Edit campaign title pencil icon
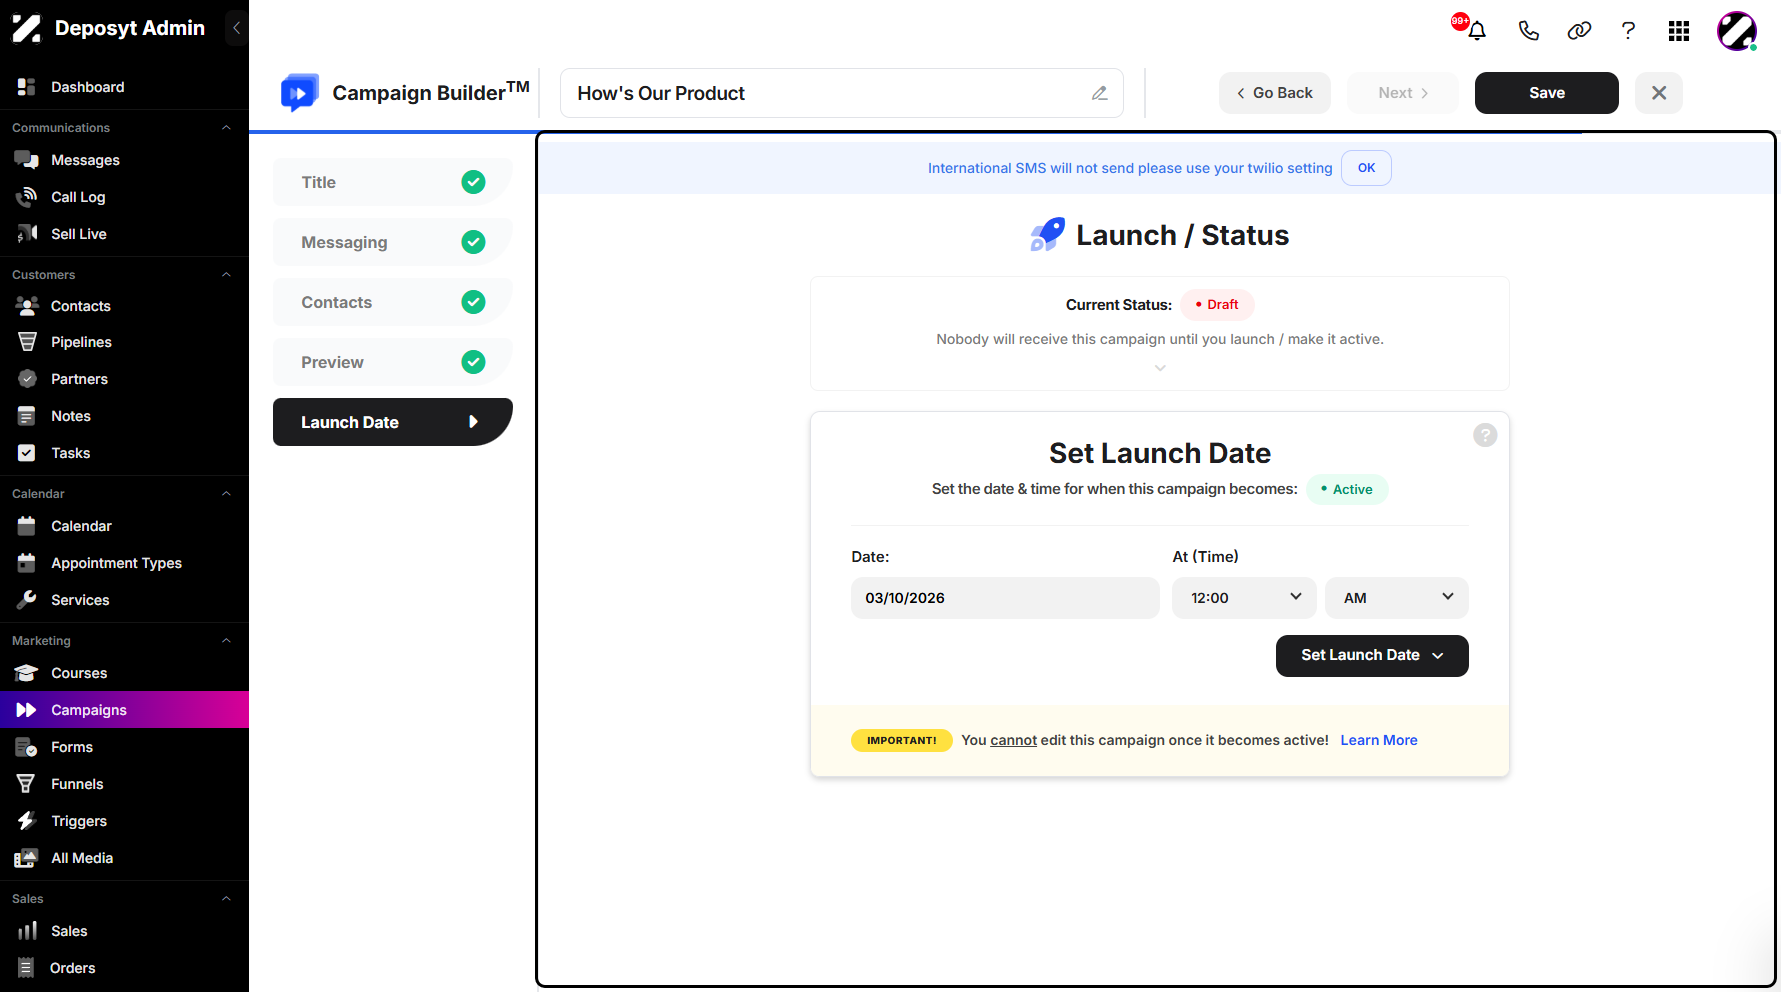 click(x=1099, y=93)
